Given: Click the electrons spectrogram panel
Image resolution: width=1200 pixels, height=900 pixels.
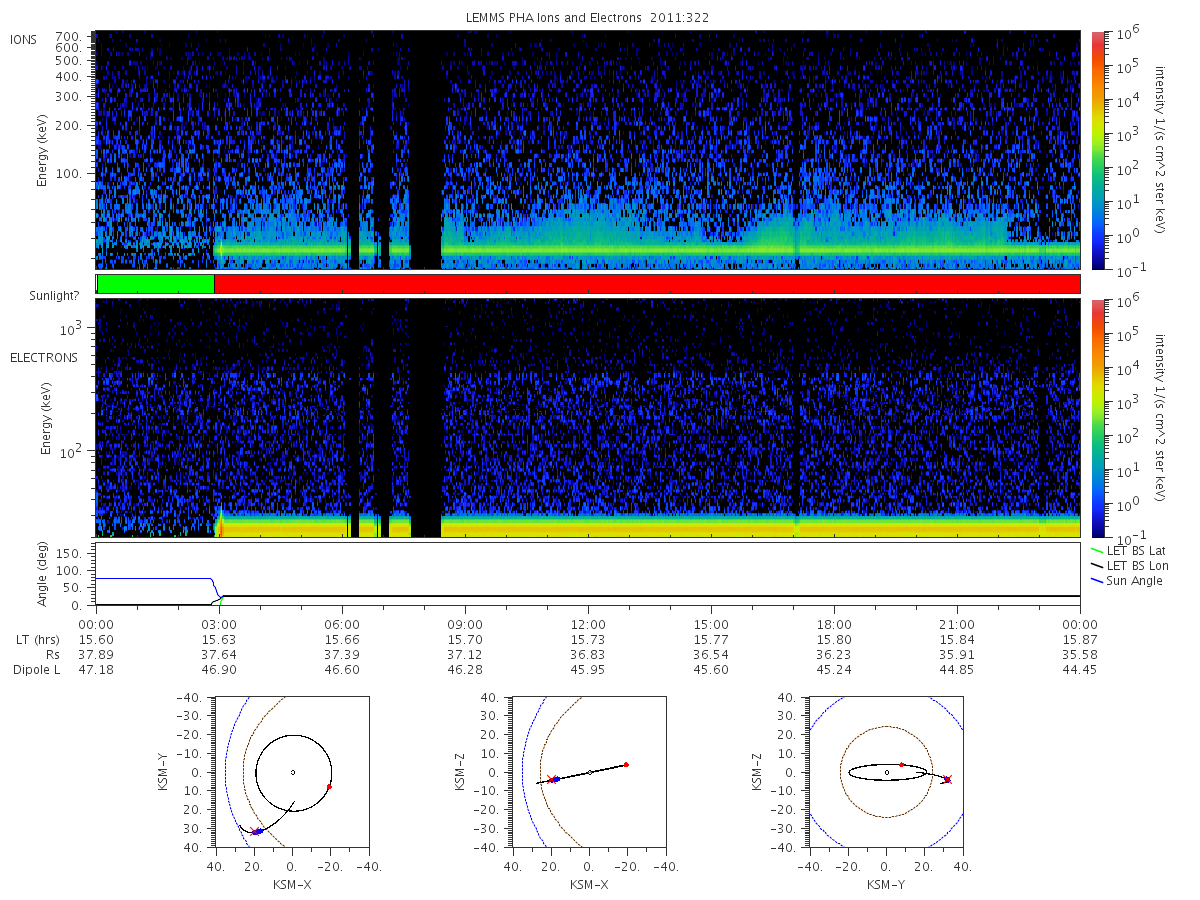Looking at the screenshot, I should click(x=588, y=418).
